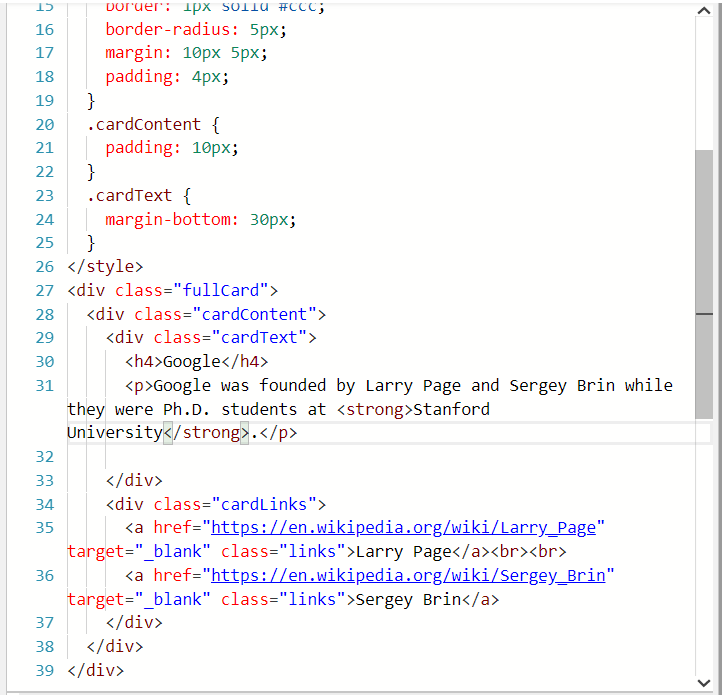The width and height of the screenshot is (722, 695).
Task: Click the Larry Page anchor text
Action: click(x=403, y=552)
